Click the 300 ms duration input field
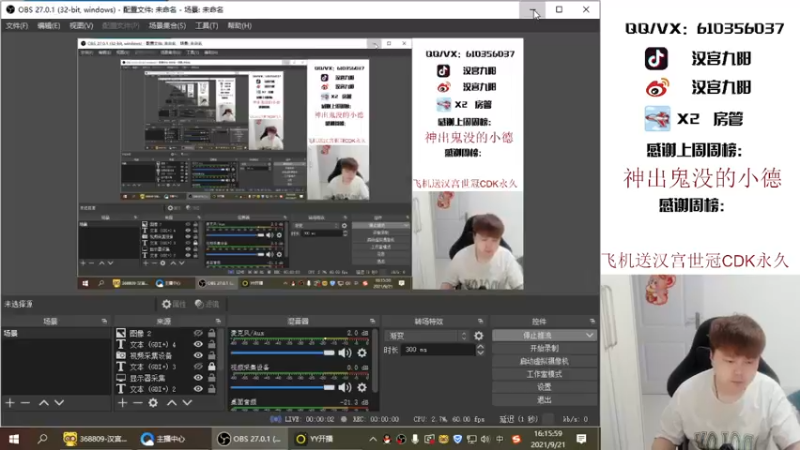 pos(439,349)
